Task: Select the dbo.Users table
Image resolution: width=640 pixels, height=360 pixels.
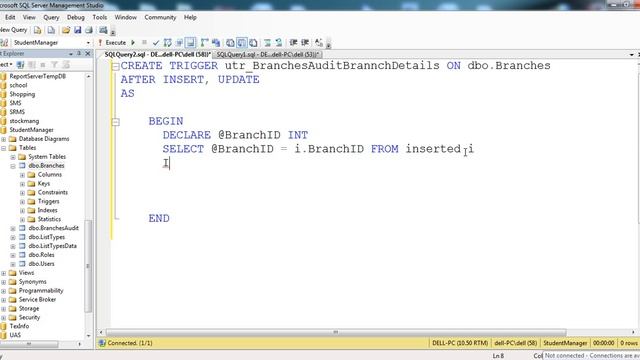Action: click(41, 264)
